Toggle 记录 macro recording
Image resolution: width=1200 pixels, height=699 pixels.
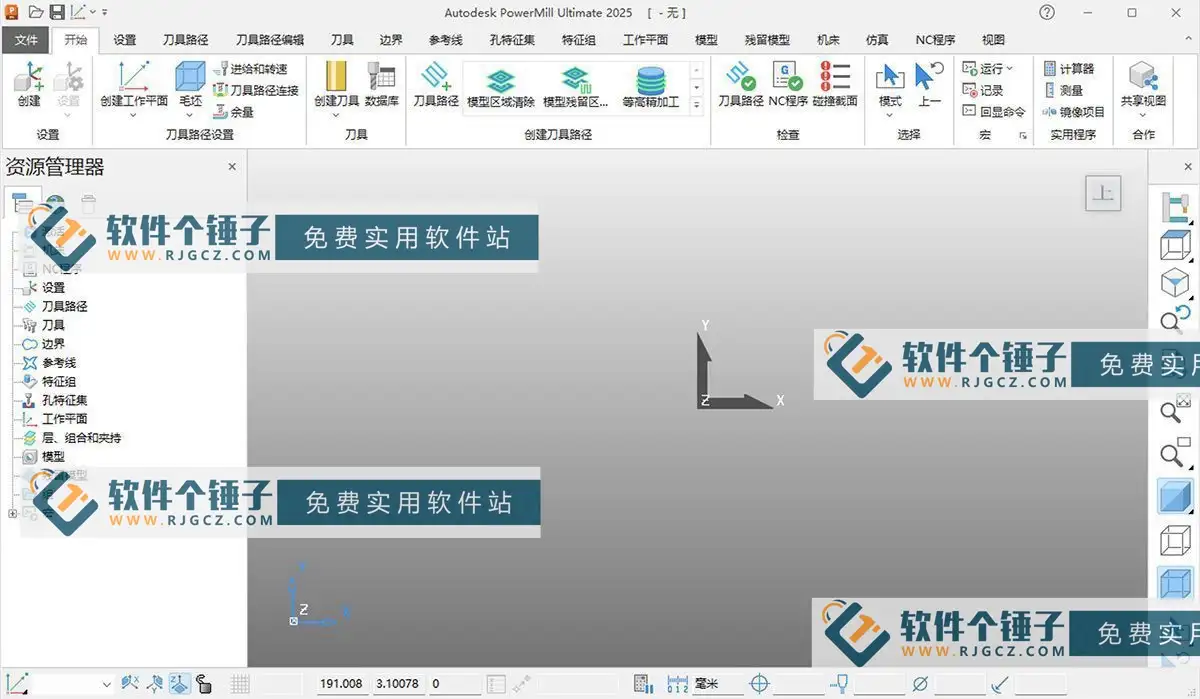(x=983, y=90)
